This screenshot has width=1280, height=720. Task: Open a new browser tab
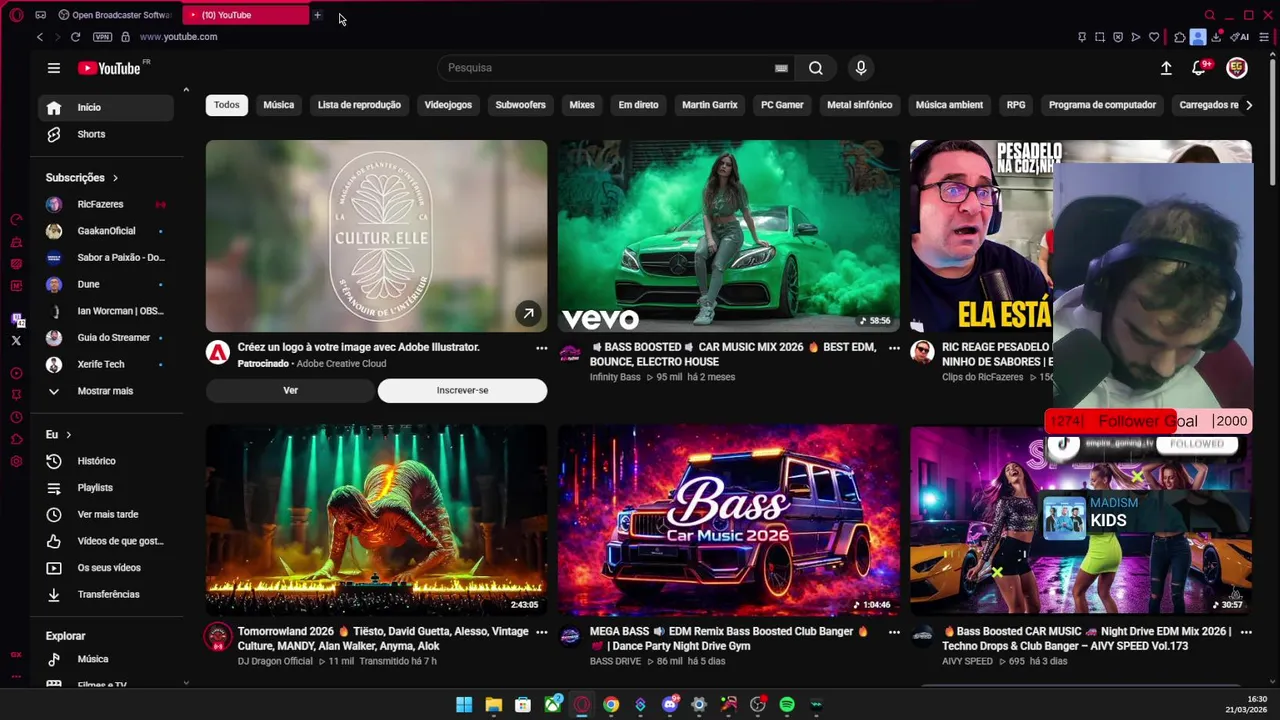coord(317,15)
